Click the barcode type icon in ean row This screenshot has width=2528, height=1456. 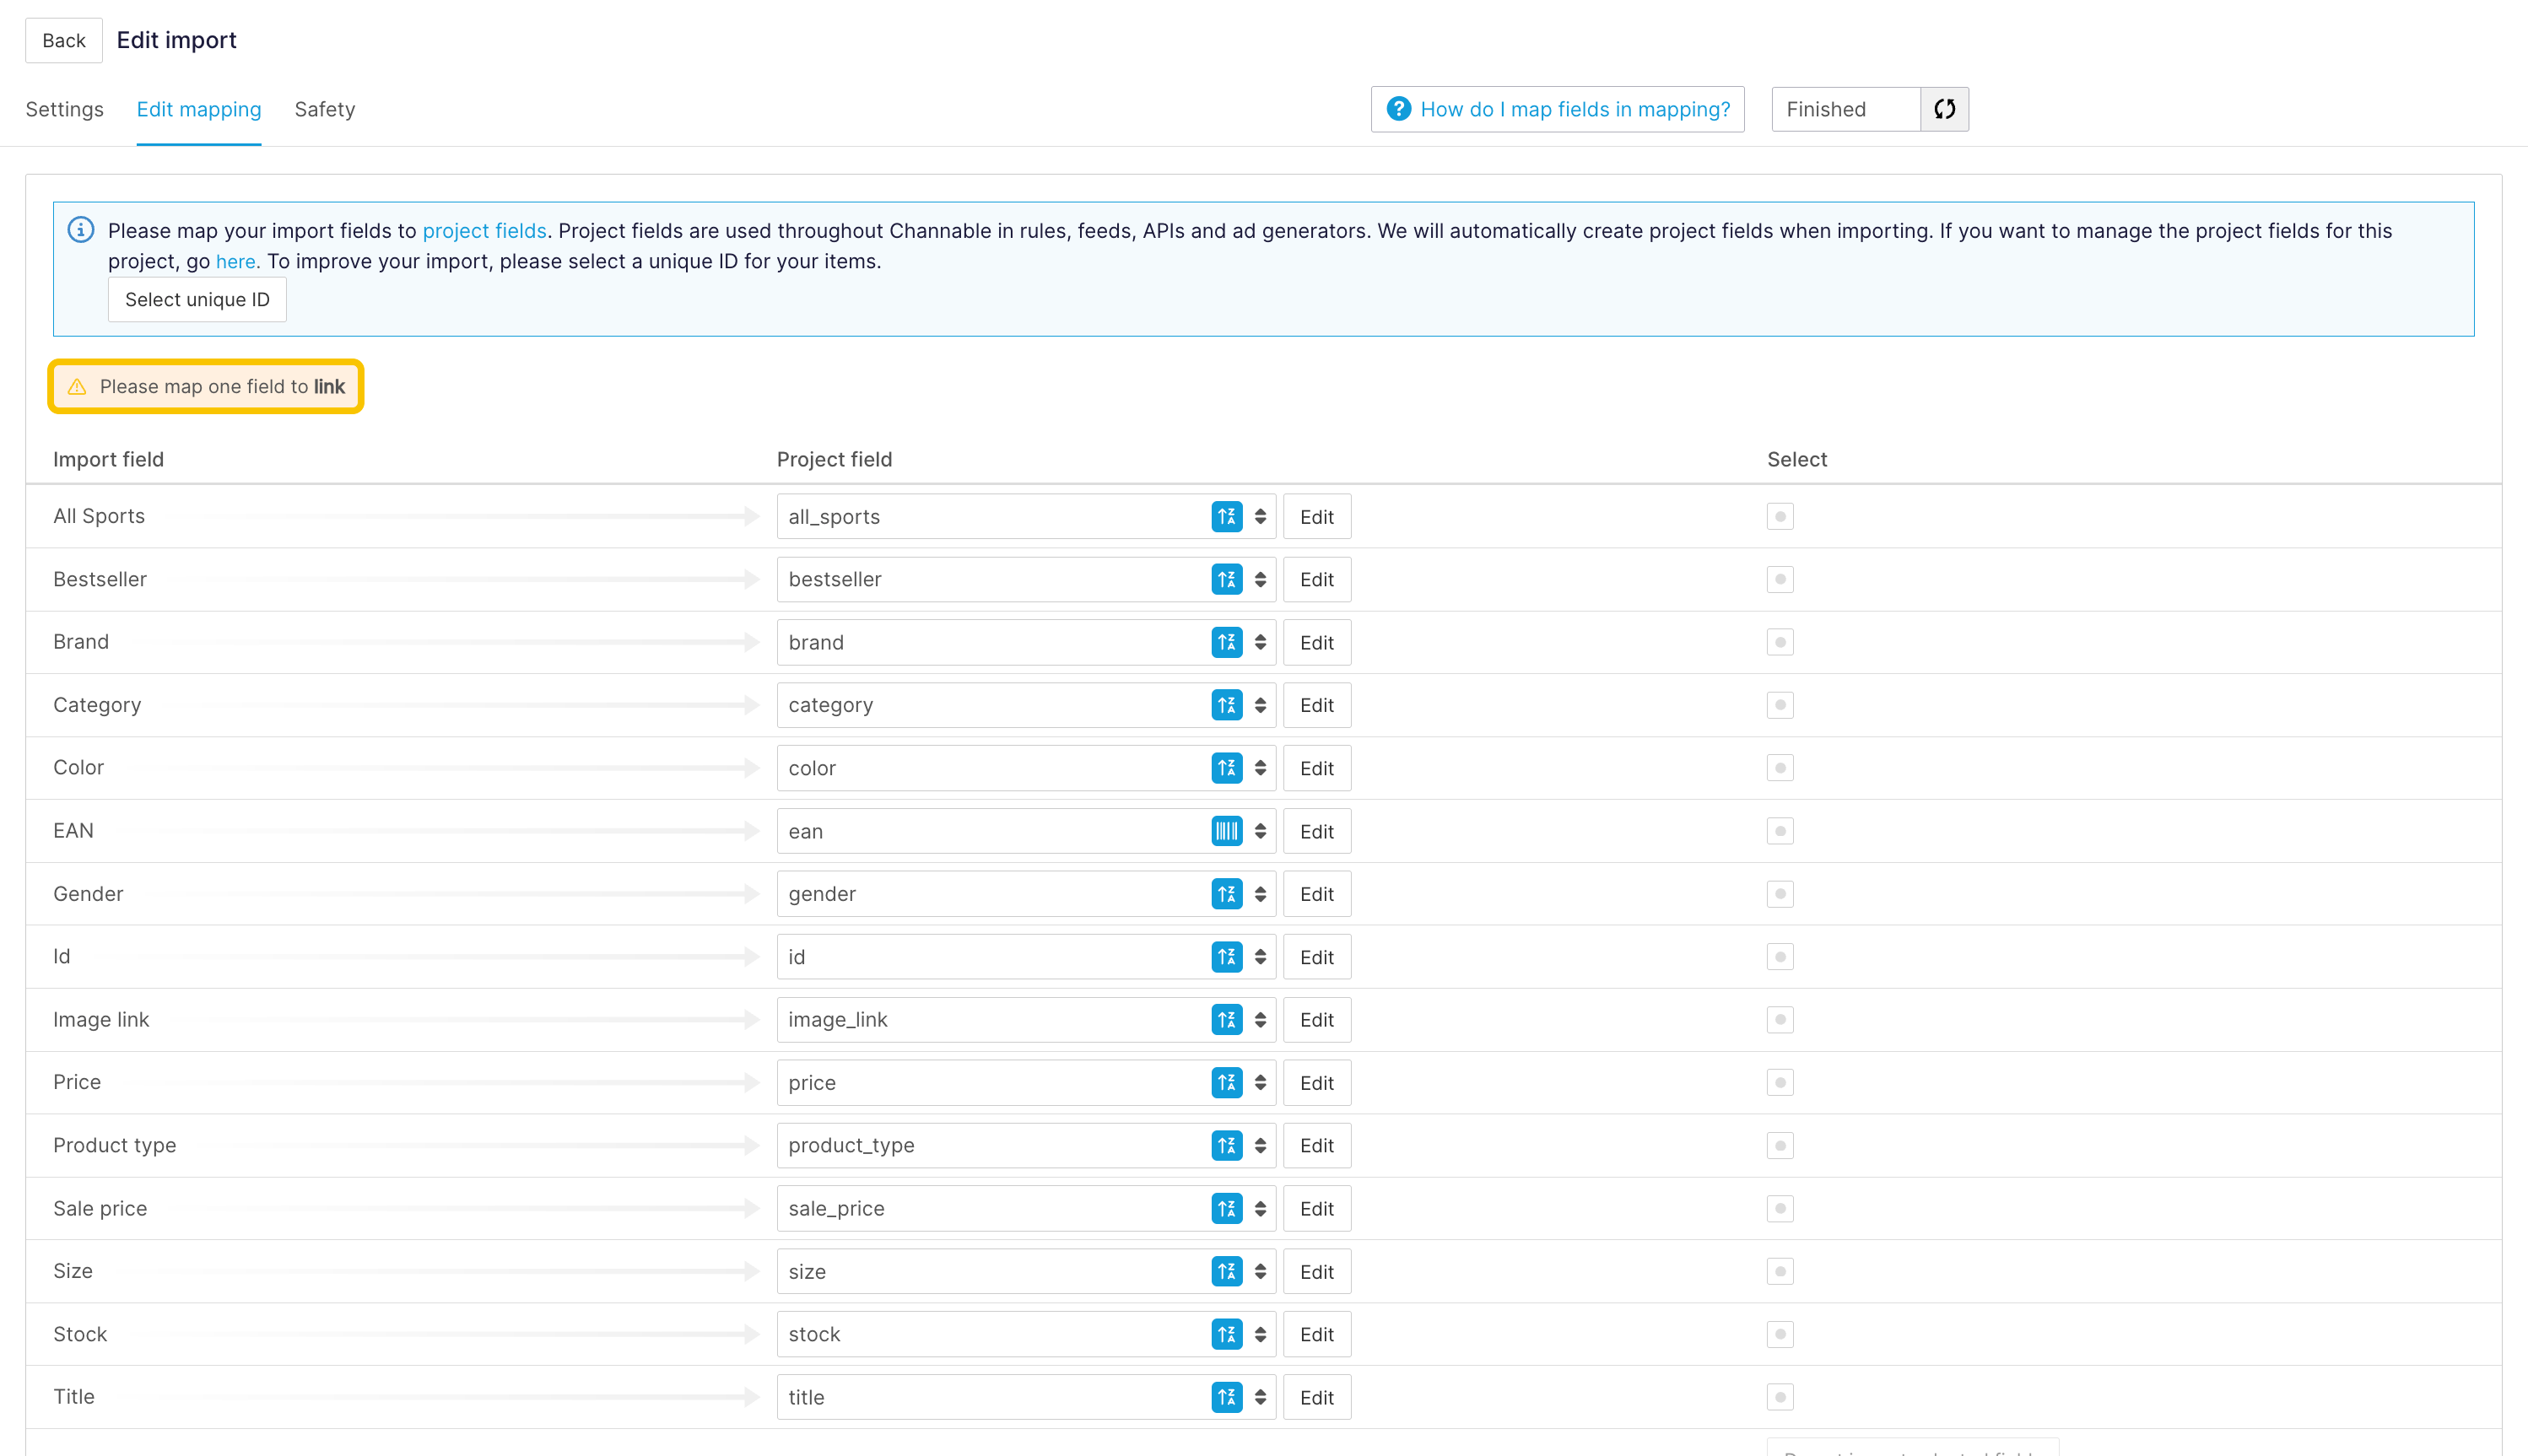pos(1226,831)
